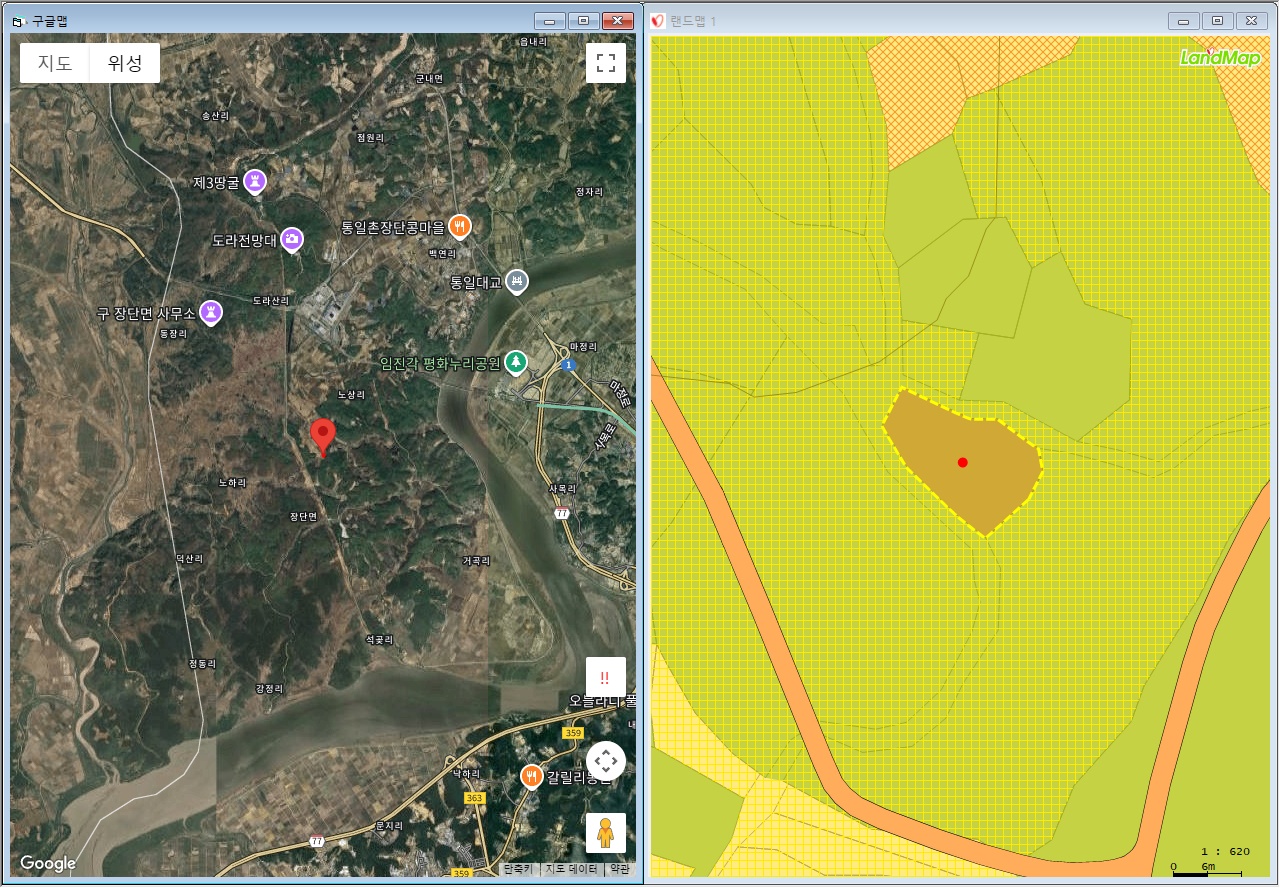The height and width of the screenshot is (888, 1280).
Task: Click the 구 장단면 사무소 marker
Action: 212,312
